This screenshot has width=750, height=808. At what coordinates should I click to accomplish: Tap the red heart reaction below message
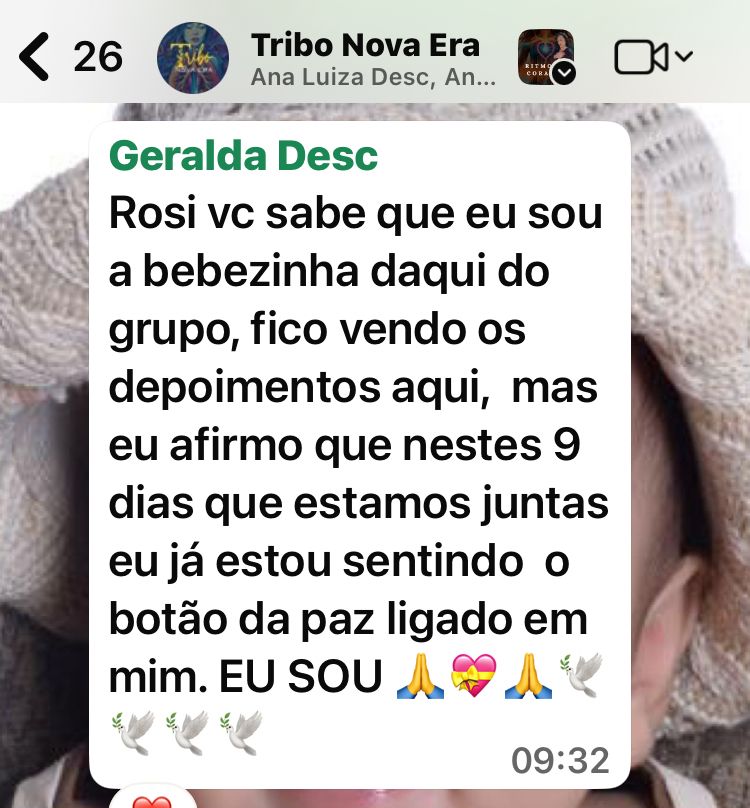[x=152, y=800]
